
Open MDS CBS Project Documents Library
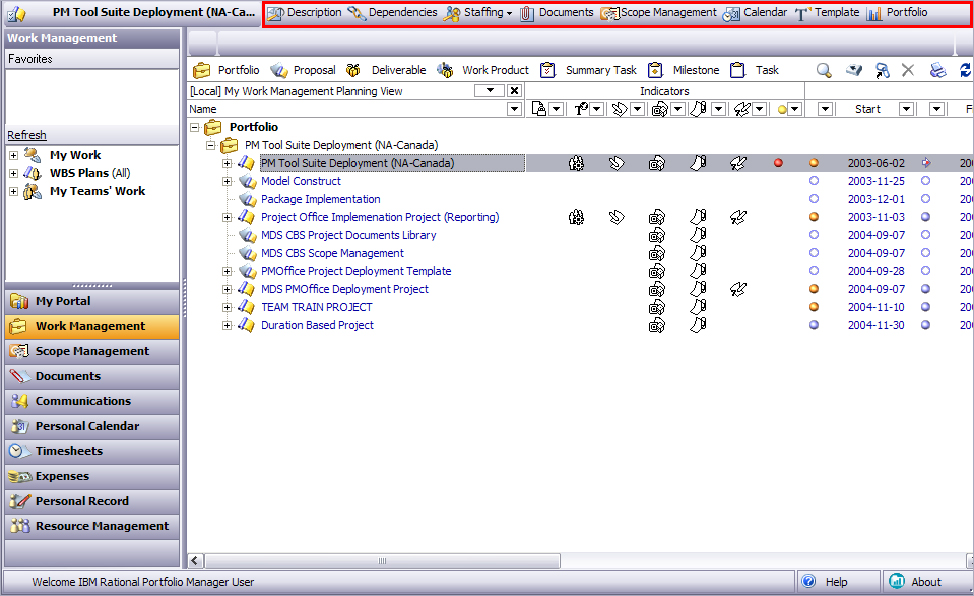(348, 236)
